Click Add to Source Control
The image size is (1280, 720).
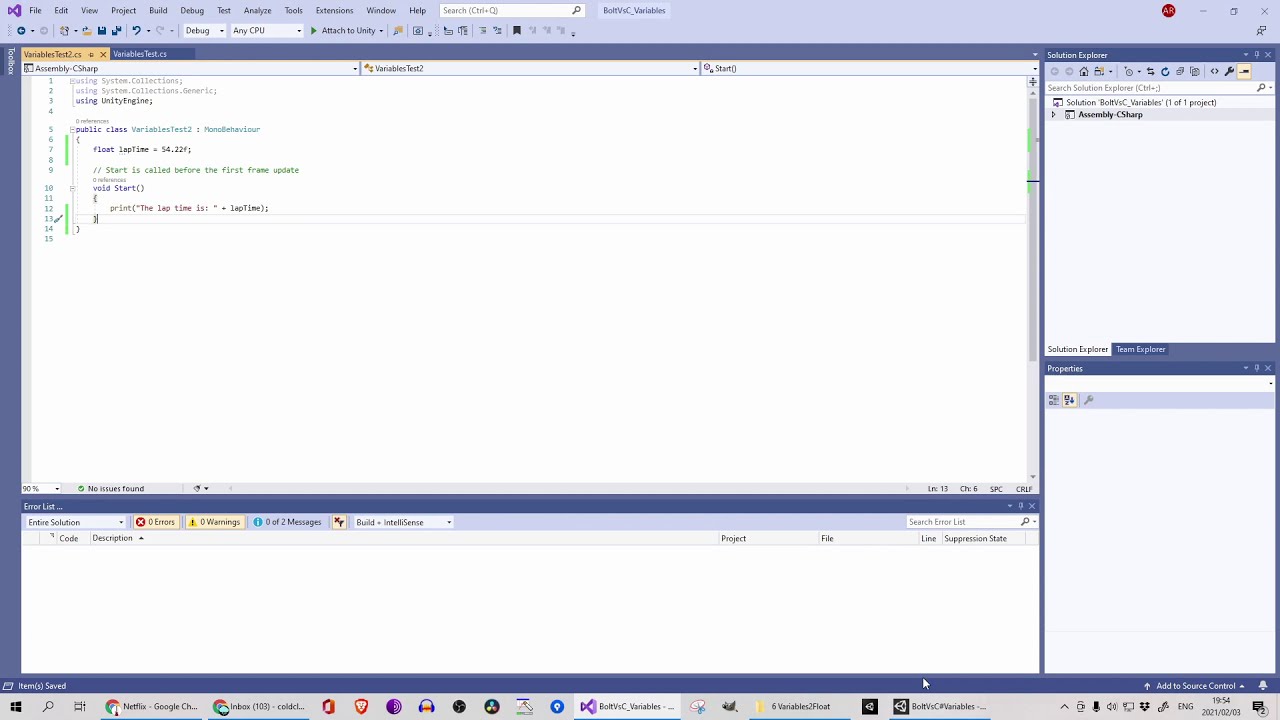pos(1195,686)
